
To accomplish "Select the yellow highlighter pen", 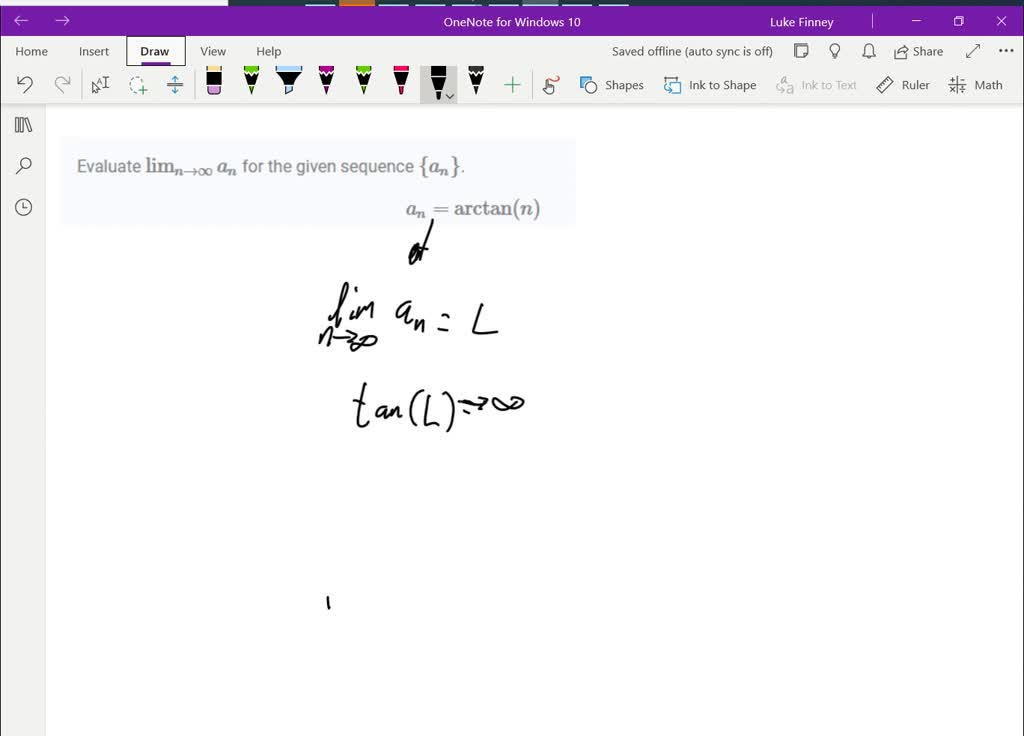I will pos(287,84).
